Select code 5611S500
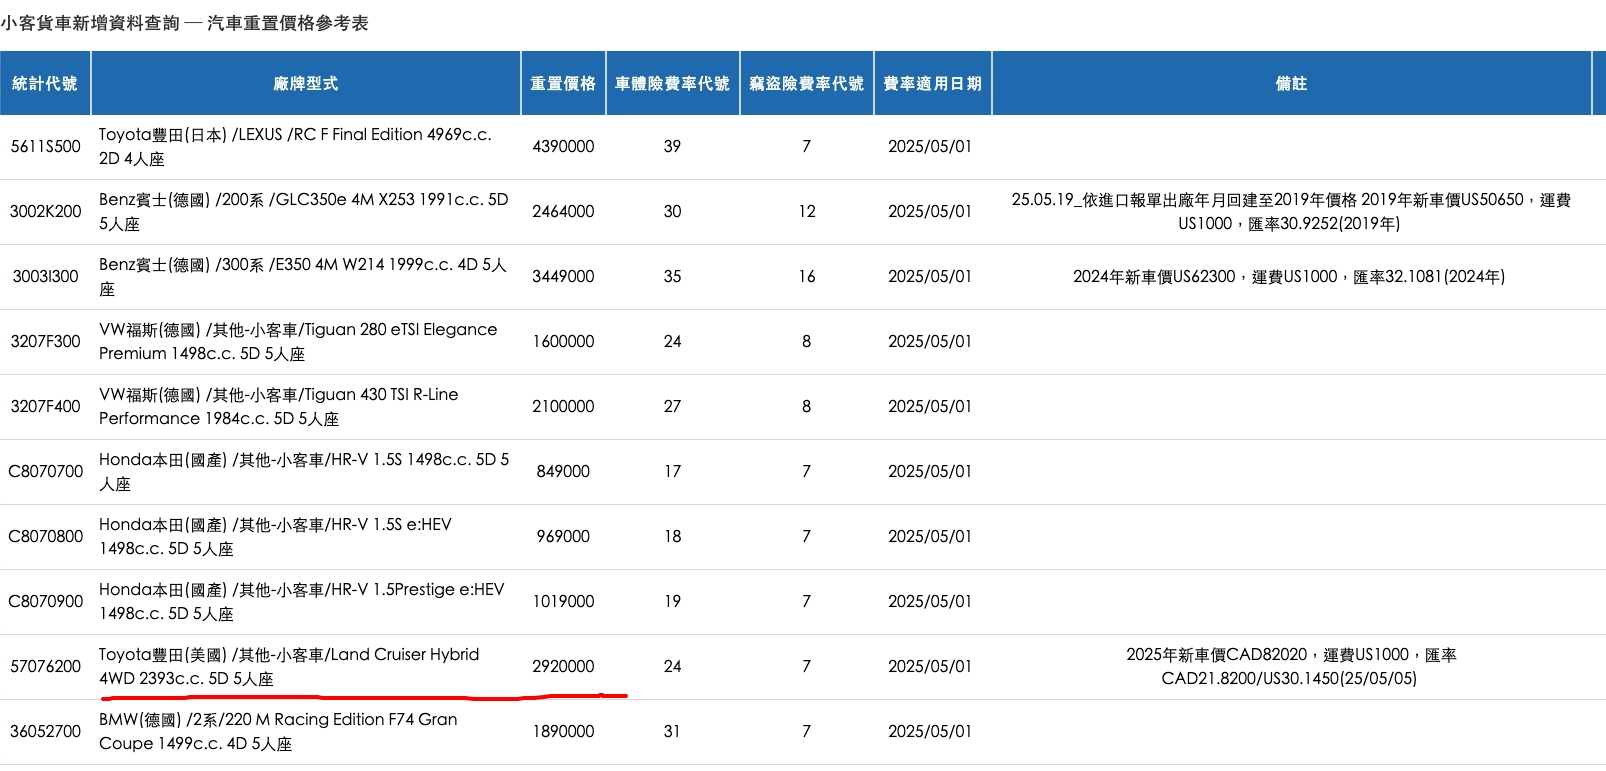This screenshot has height=771, width=1606. 45,146
